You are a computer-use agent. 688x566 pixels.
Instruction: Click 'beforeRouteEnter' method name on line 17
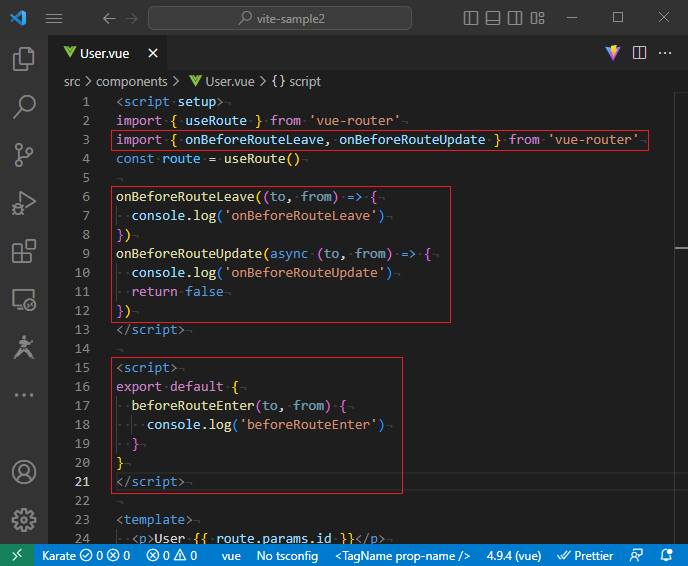point(193,406)
